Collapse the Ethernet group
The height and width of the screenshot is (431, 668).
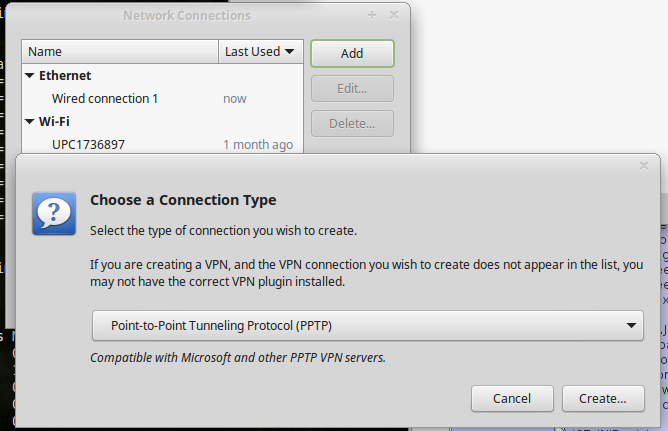[29, 75]
